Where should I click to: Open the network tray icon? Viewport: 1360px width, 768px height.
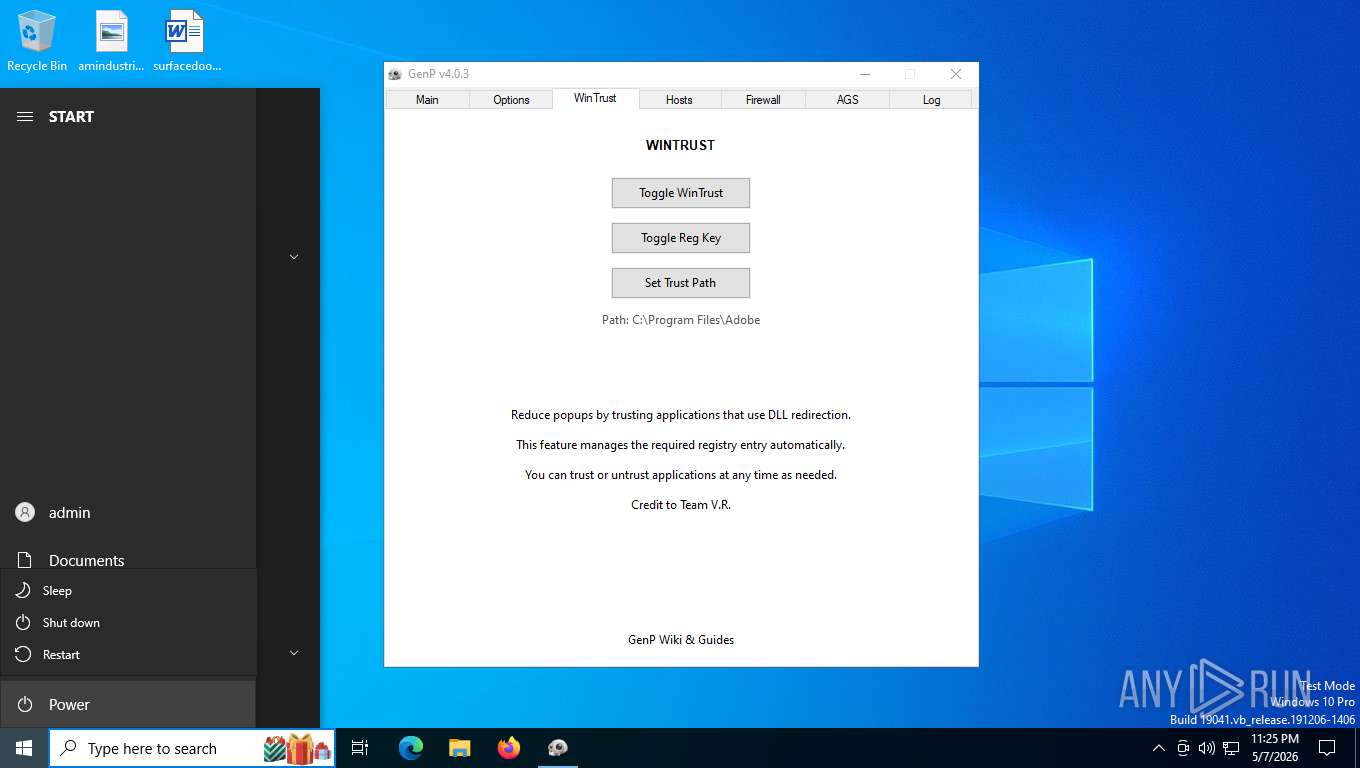[x=1231, y=748]
